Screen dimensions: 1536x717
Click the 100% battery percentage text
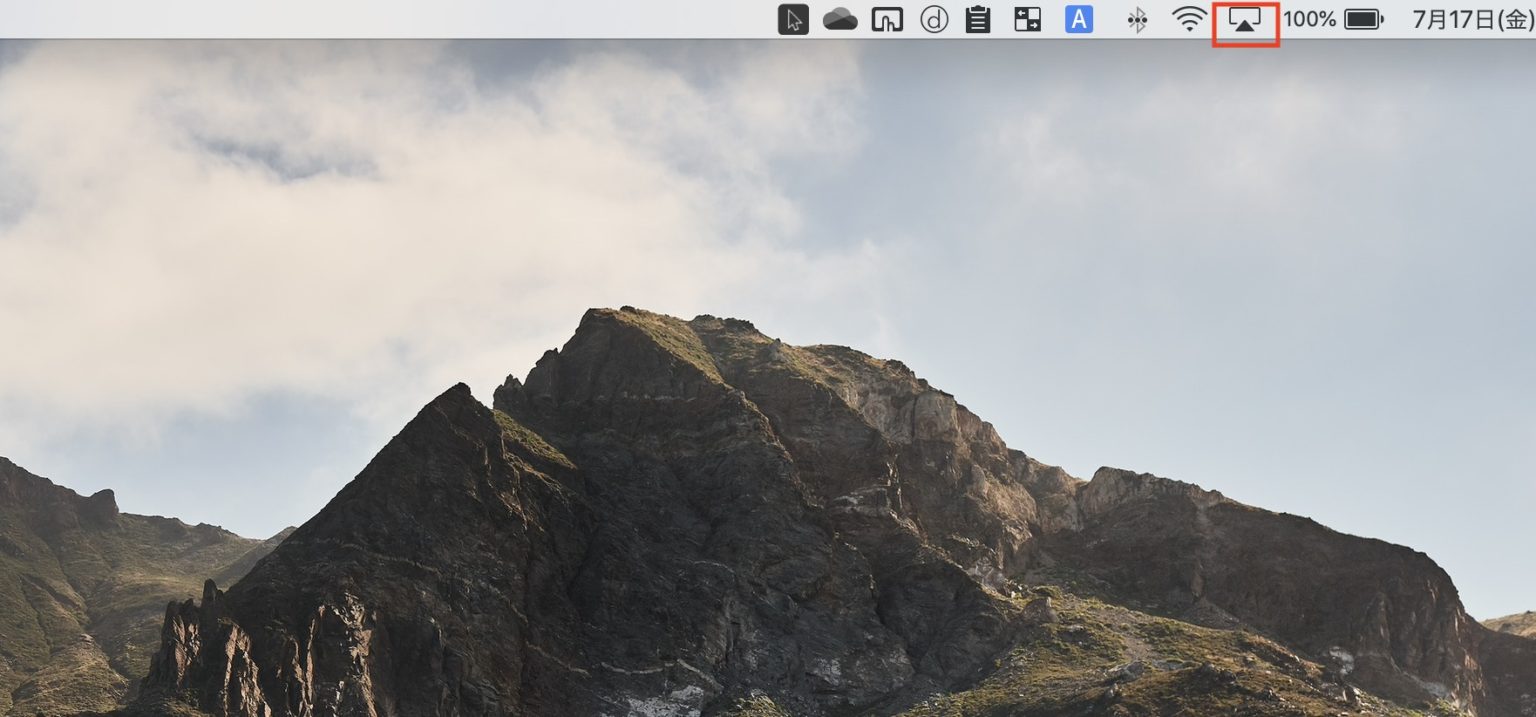pos(1310,19)
